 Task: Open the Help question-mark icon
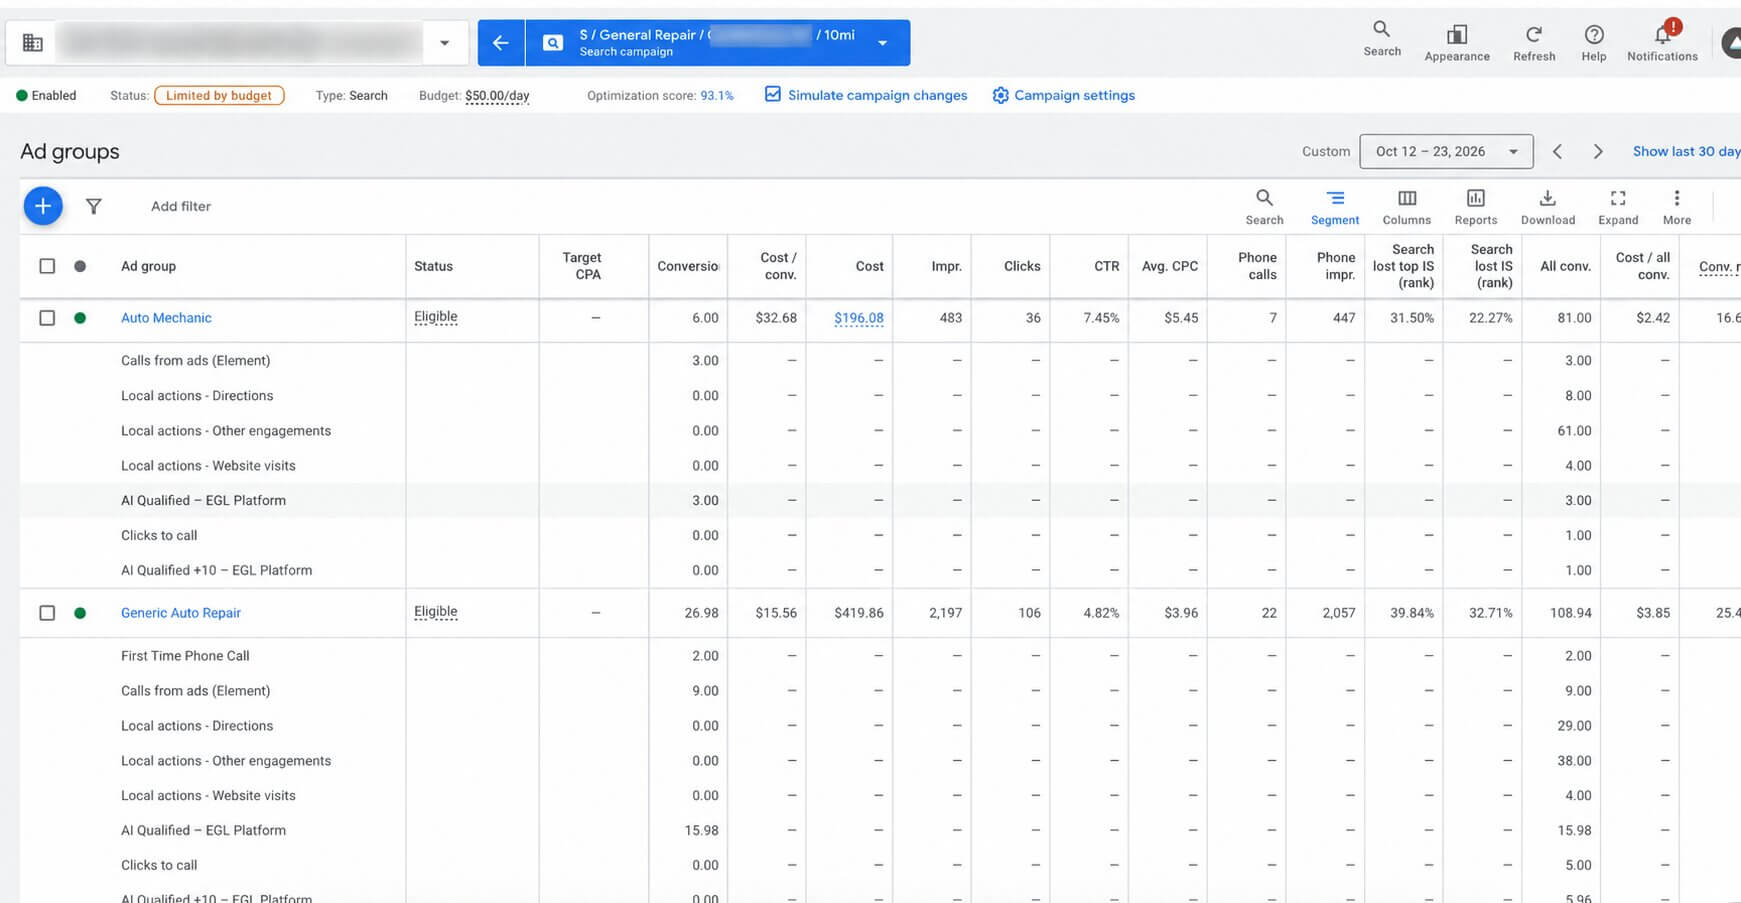pyautogui.click(x=1594, y=34)
